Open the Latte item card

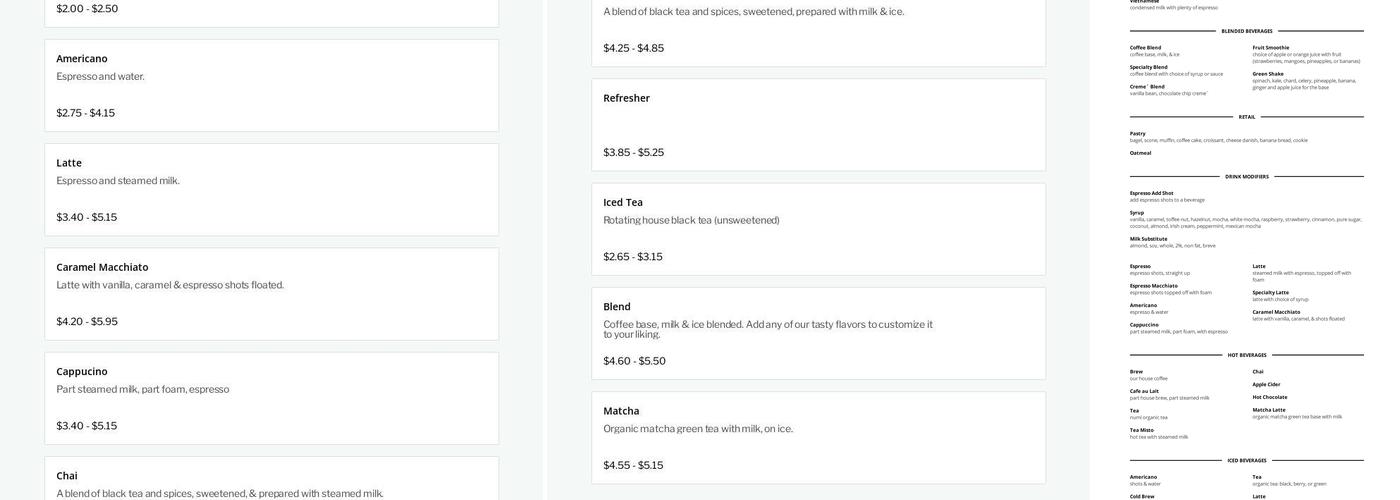pyautogui.click(x=271, y=189)
